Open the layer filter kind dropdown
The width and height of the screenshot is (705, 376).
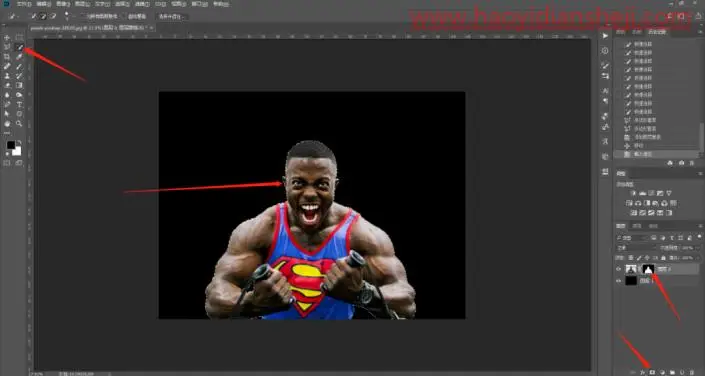click(x=632, y=237)
